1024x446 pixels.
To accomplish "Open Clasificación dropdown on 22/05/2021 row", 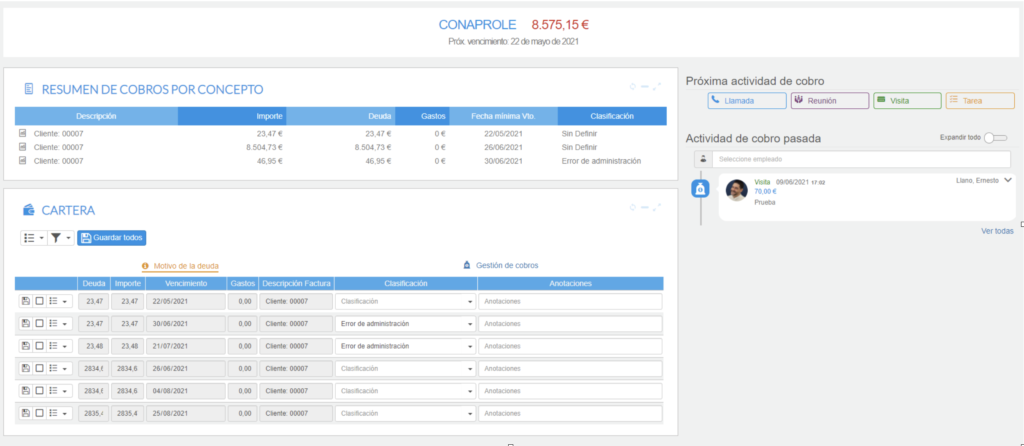I will [x=406, y=302].
